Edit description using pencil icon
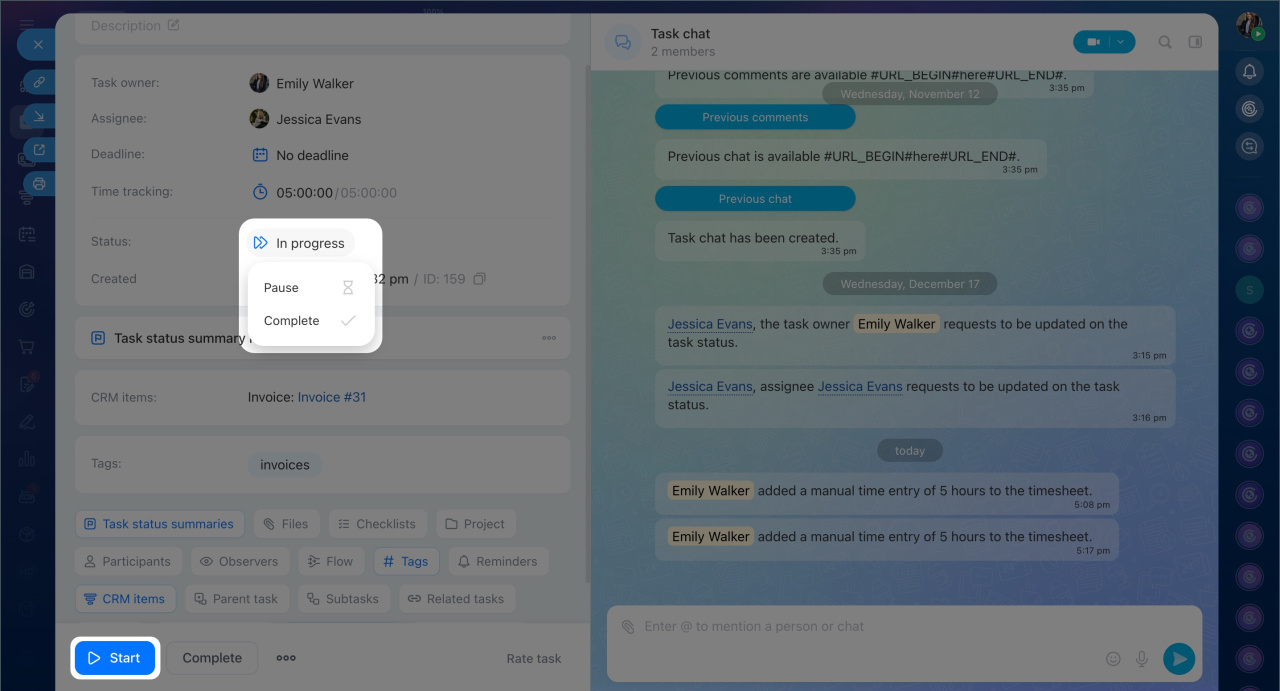 click(174, 25)
